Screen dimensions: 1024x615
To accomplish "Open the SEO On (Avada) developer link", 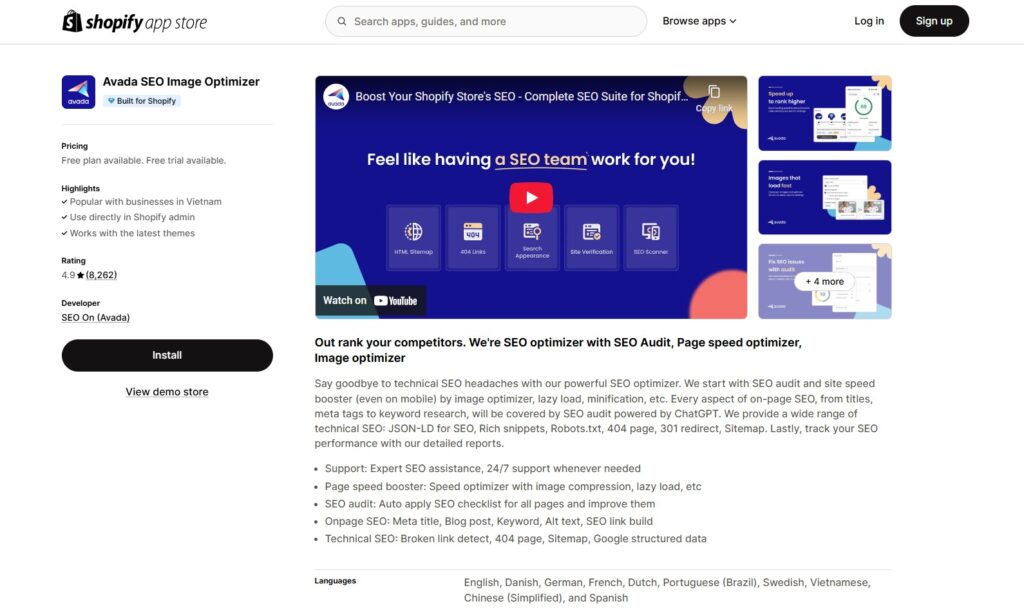I will point(95,318).
